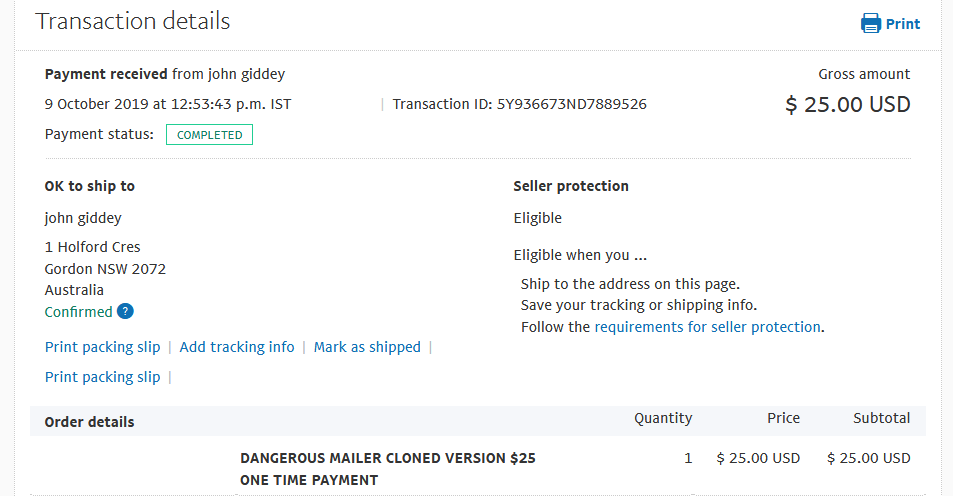Select the Subtotal column header
The image size is (953, 496).
click(881, 418)
